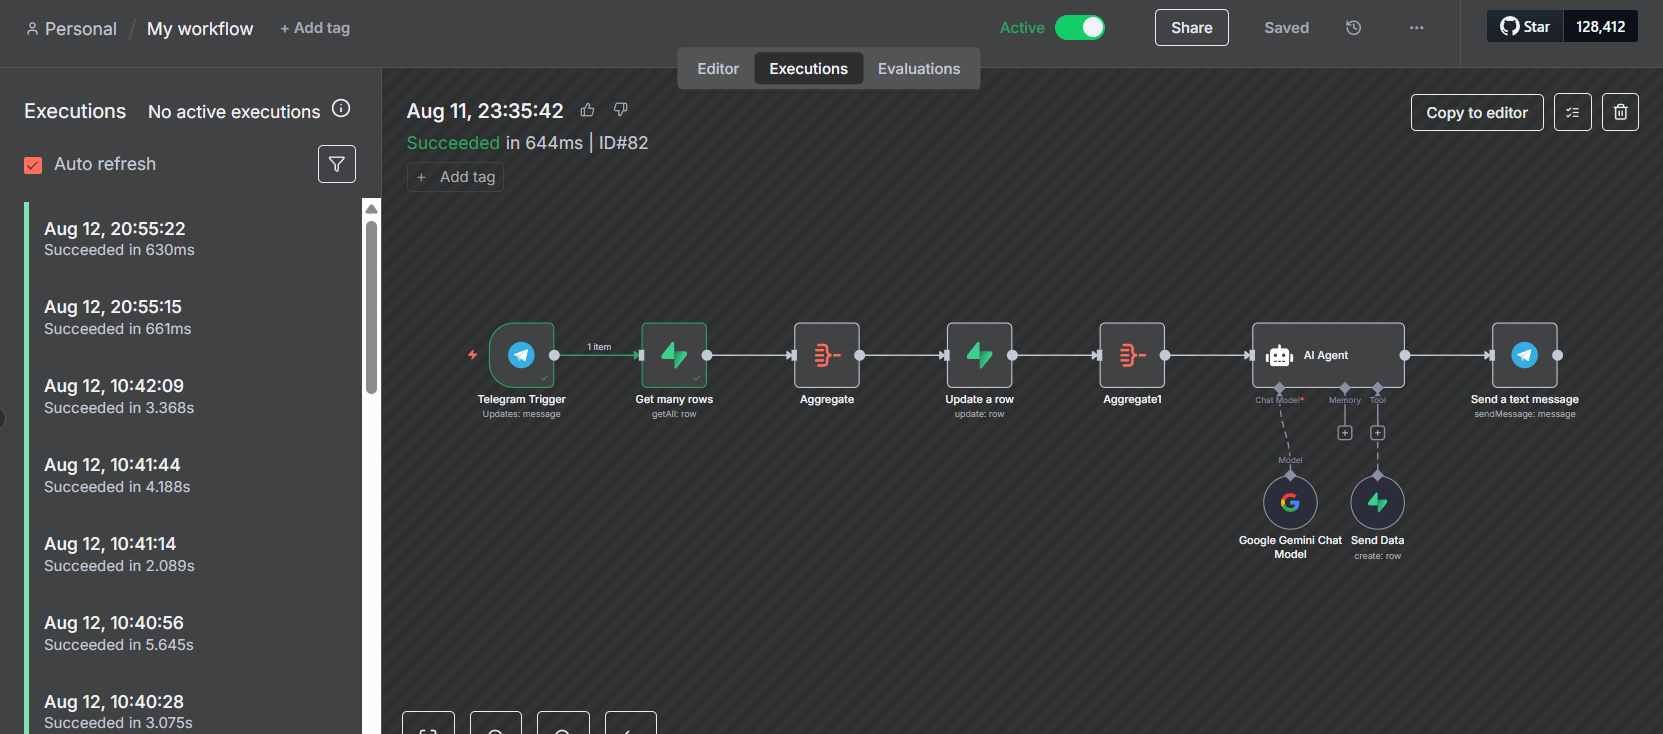The width and height of the screenshot is (1663, 734).
Task: Open execution Aug 12, 20:55:15
Action: (195, 317)
